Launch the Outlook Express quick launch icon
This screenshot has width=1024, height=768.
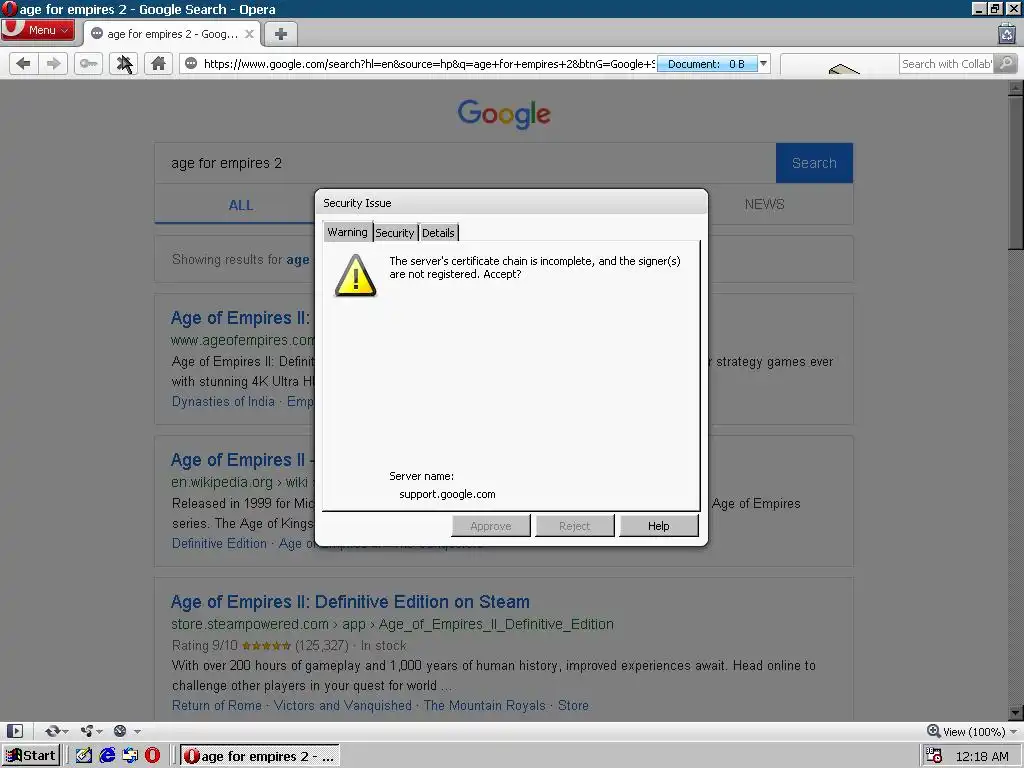[130, 756]
